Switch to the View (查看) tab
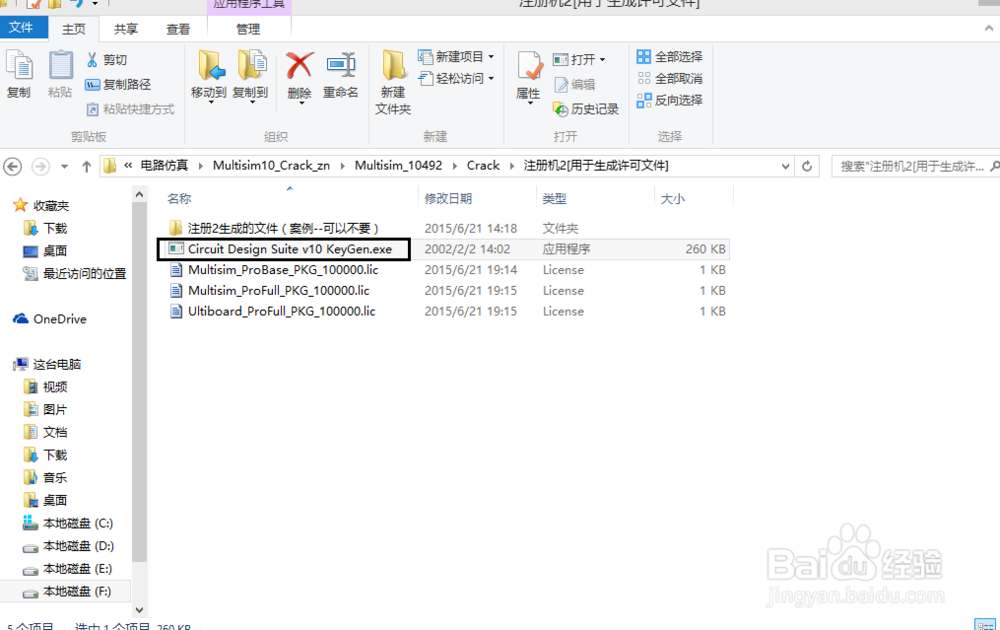The image size is (1000, 630). pos(178,29)
